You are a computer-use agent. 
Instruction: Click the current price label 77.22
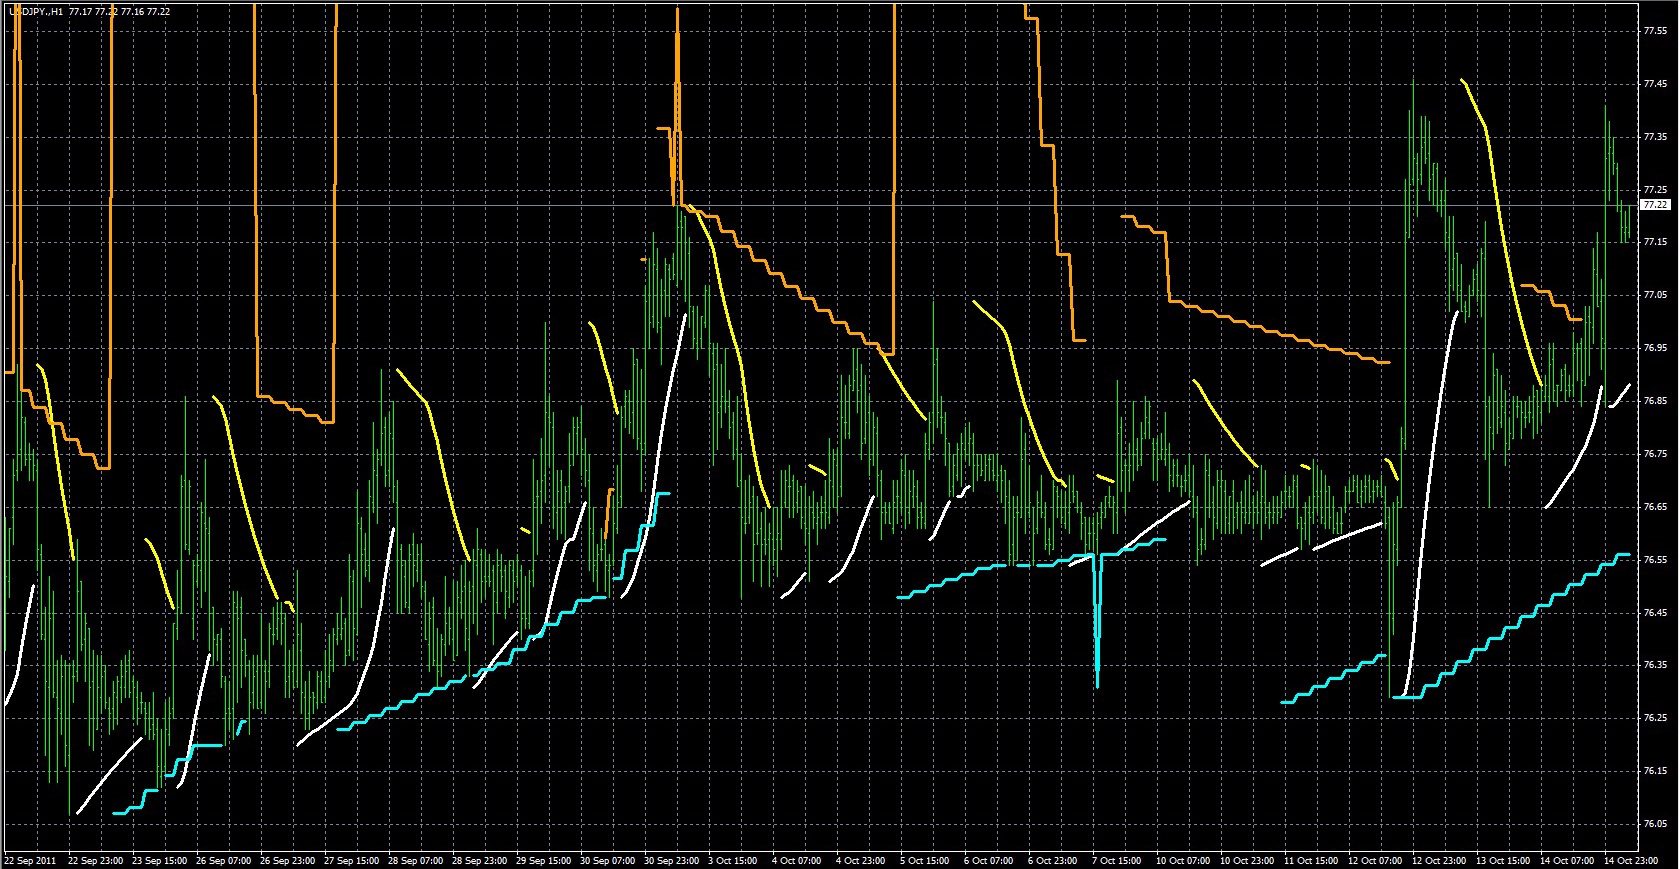click(x=1655, y=205)
